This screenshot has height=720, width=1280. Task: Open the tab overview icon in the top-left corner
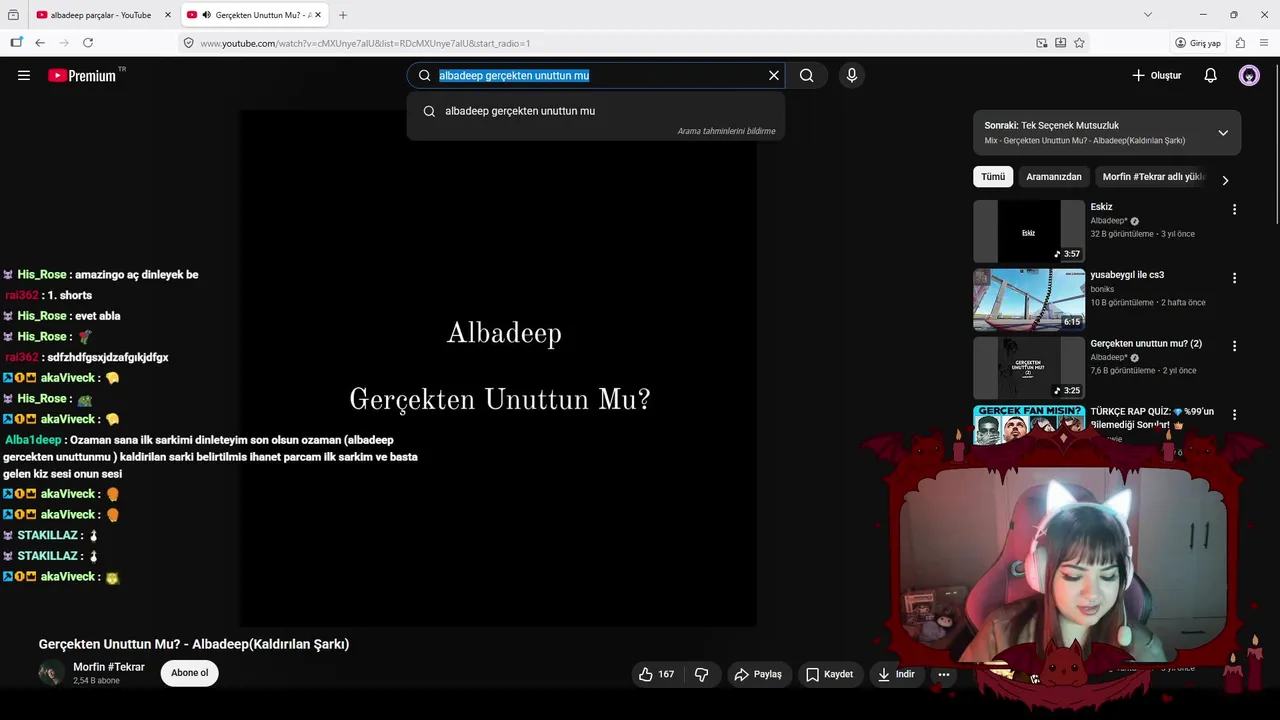[13, 15]
